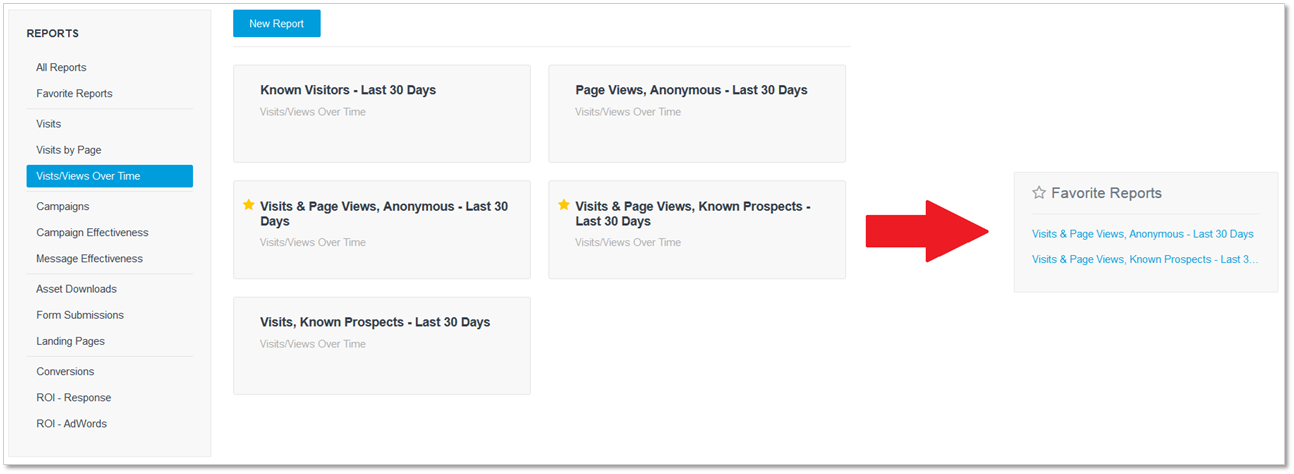Image resolution: width=1294 pixels, height=474 pixels.
Task: Select Asset Downloads in the sidebar
Action: [x=77, y=289]
